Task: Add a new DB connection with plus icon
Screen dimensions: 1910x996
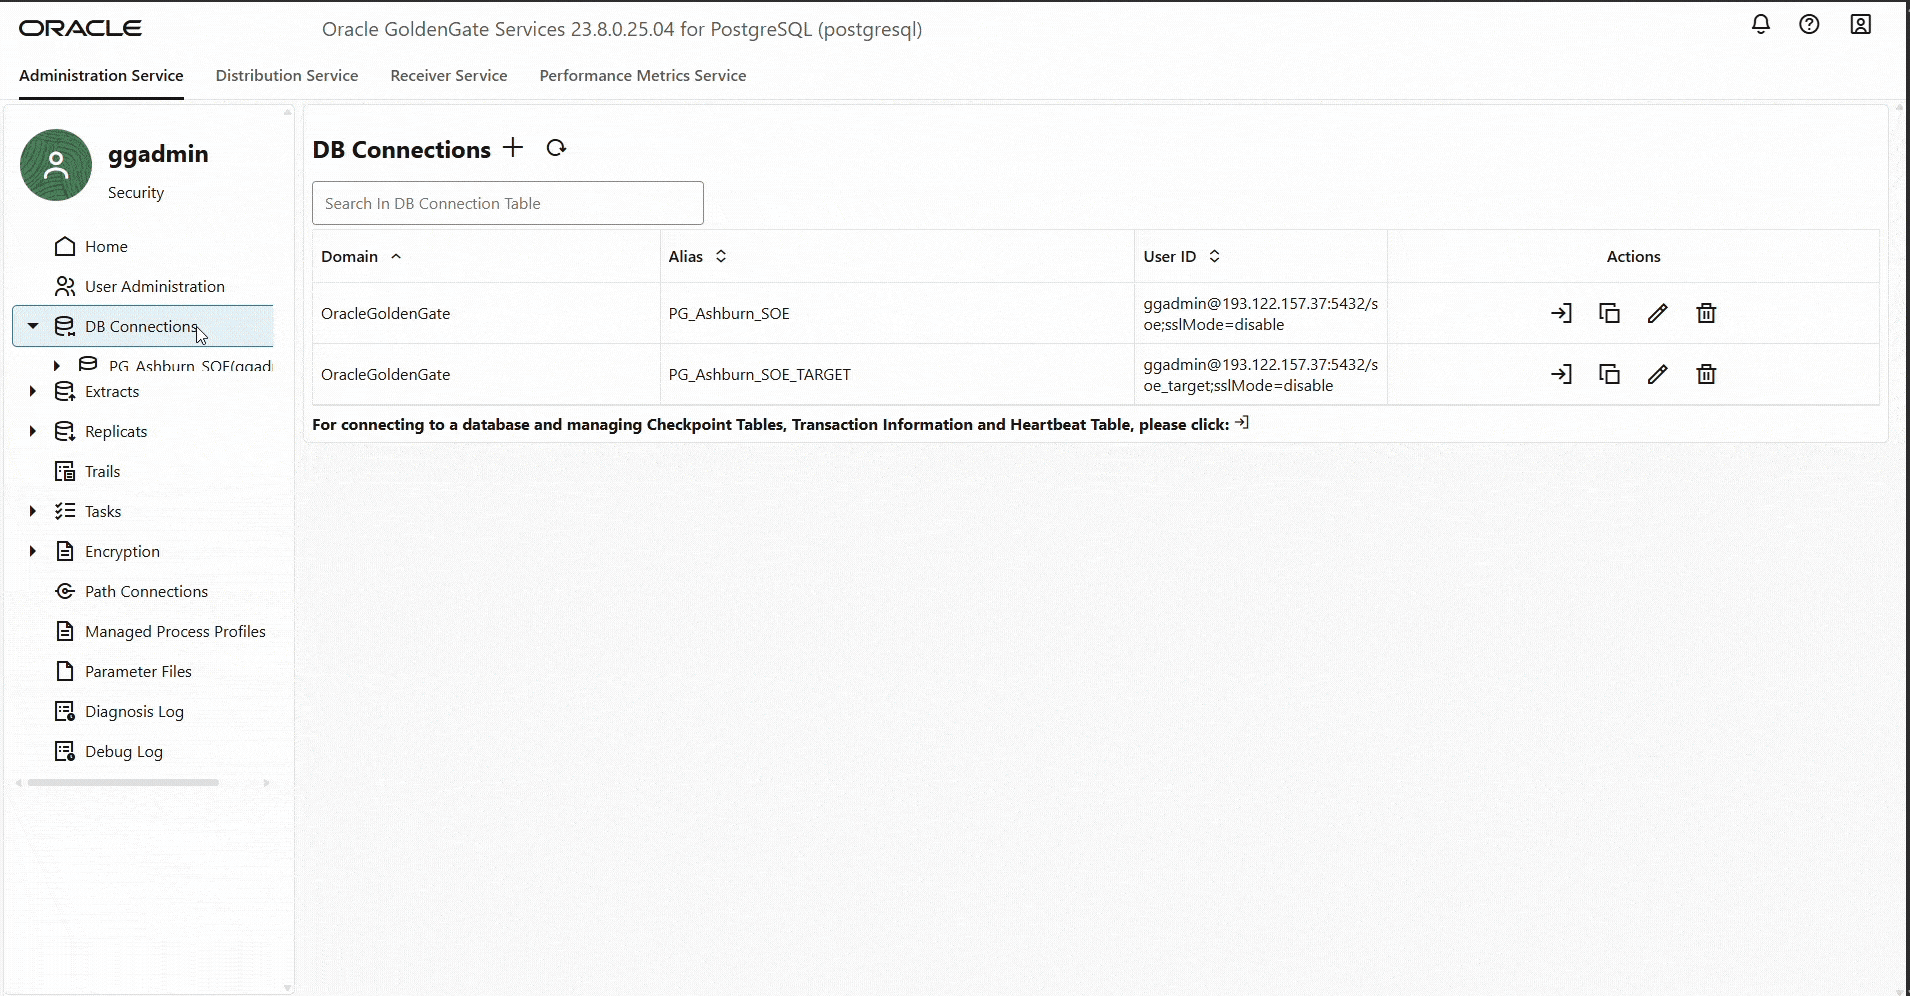Action: (x=513, y=148)
